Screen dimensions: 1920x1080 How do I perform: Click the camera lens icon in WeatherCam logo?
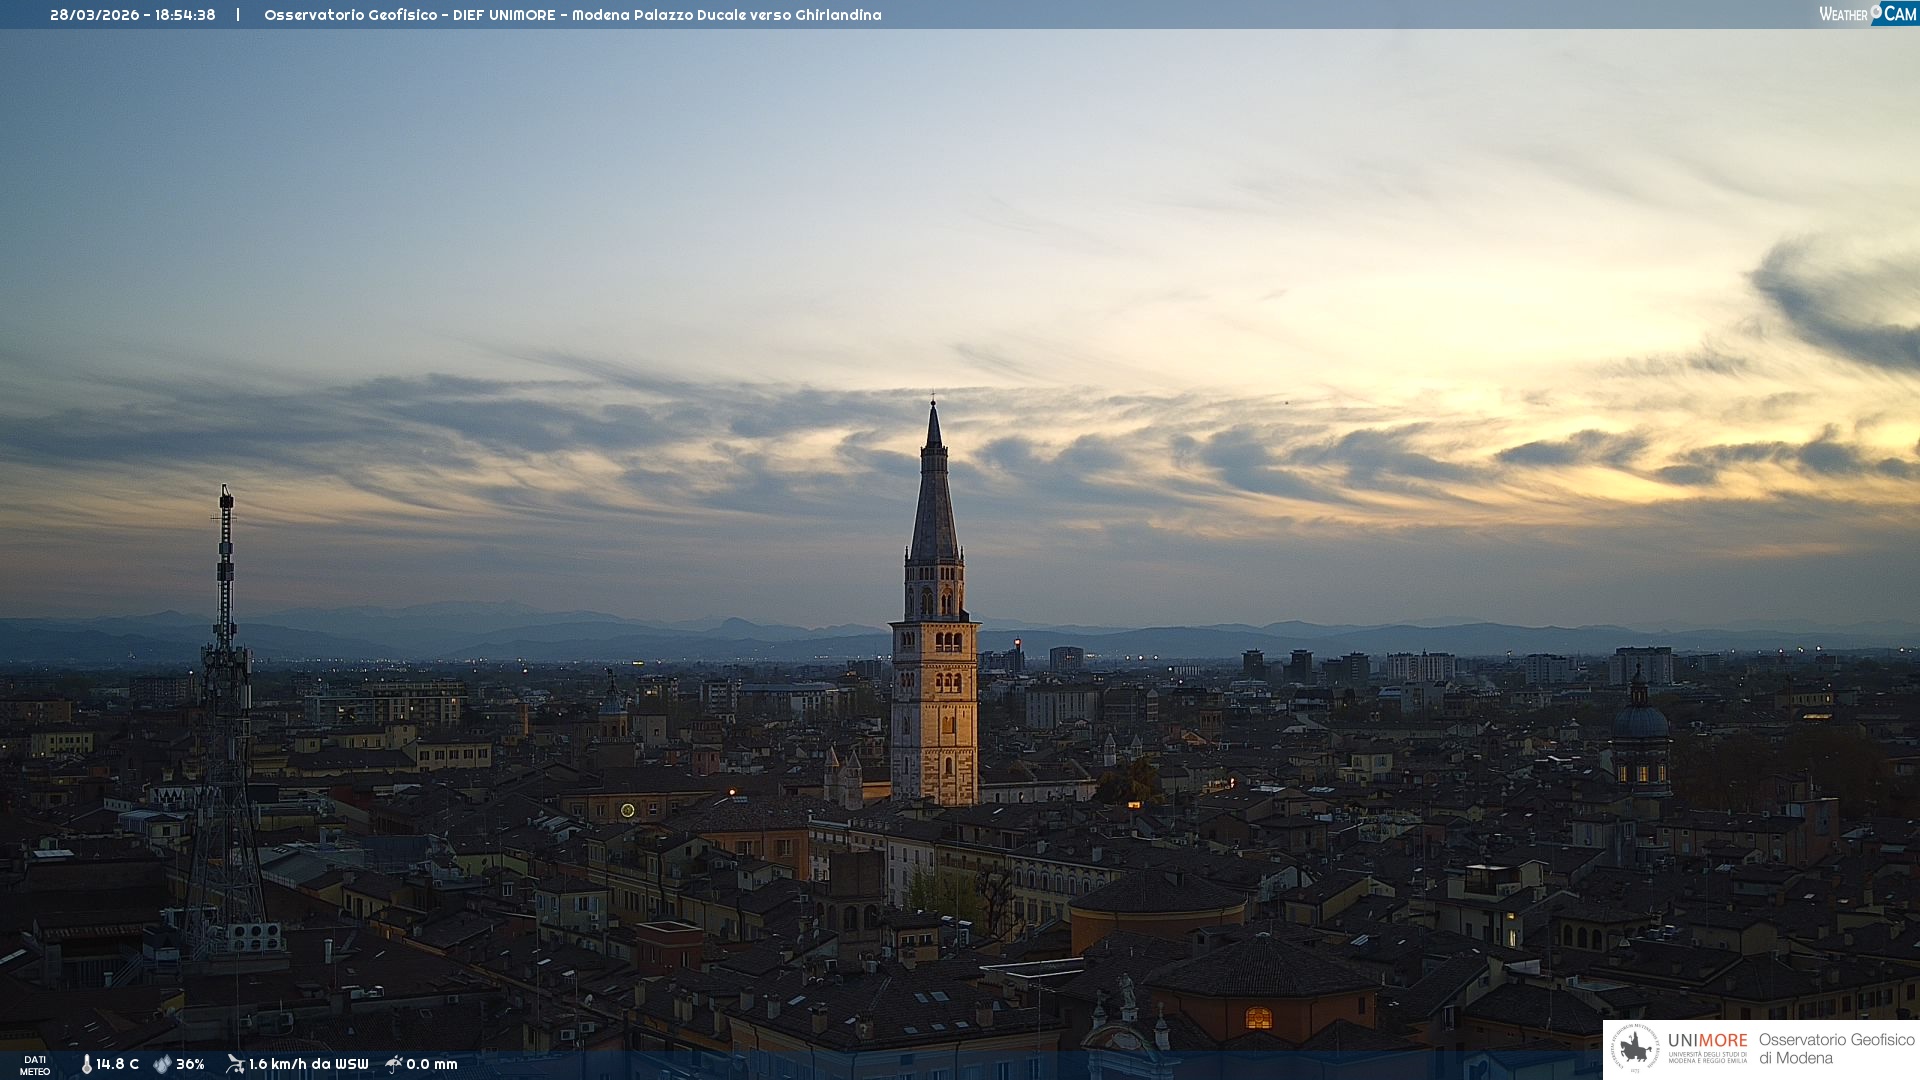[1876, 11]
